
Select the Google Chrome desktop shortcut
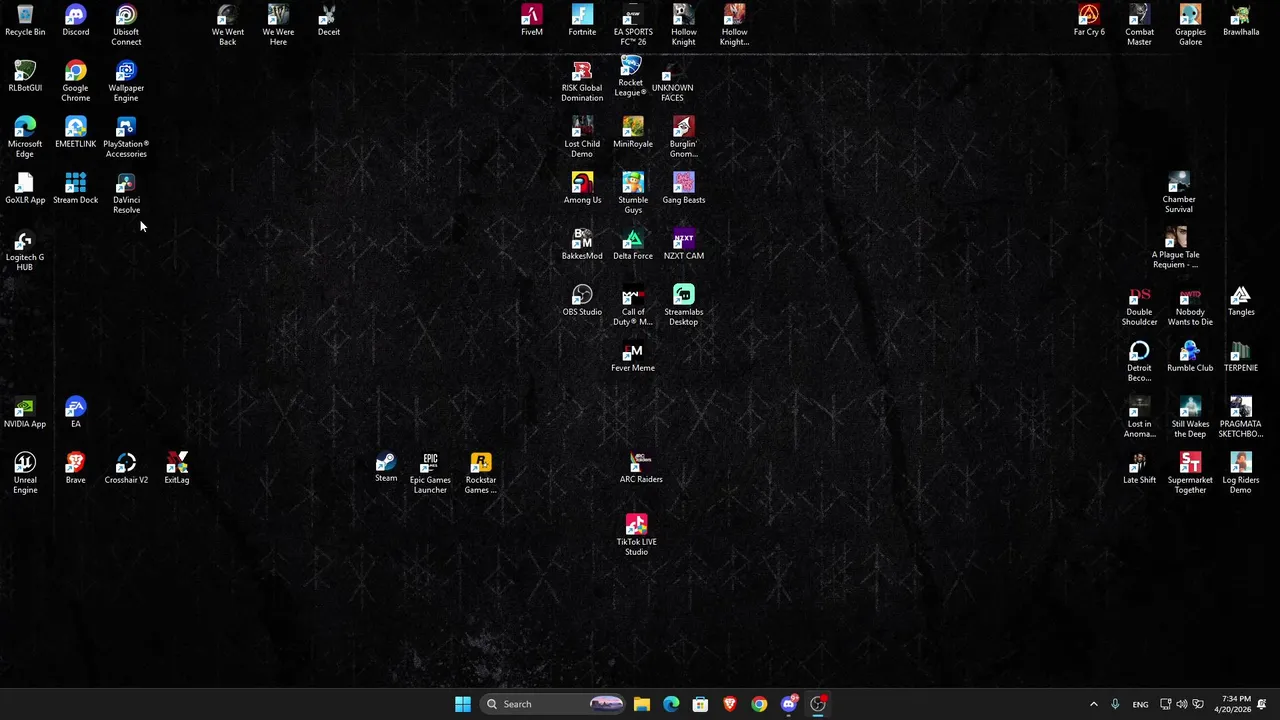click(75, 81)
